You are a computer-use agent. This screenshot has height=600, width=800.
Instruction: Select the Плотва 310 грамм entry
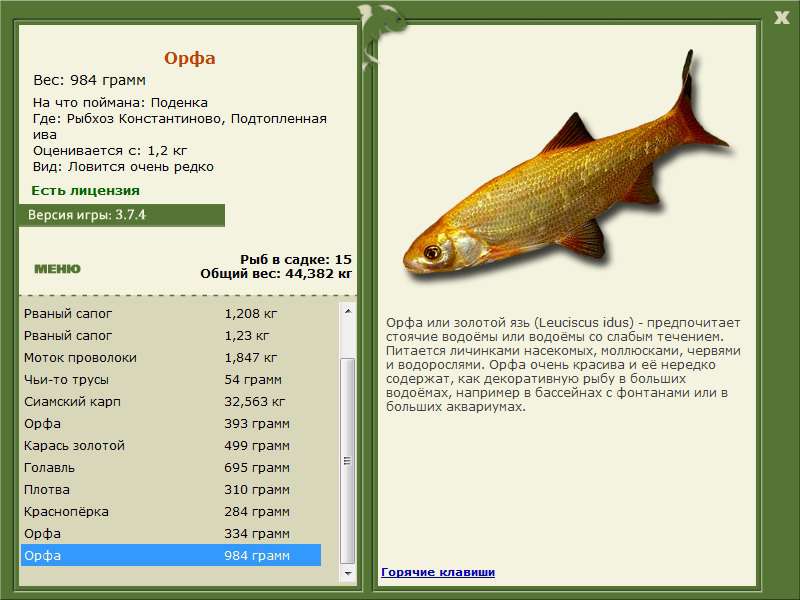coord(170,490)
